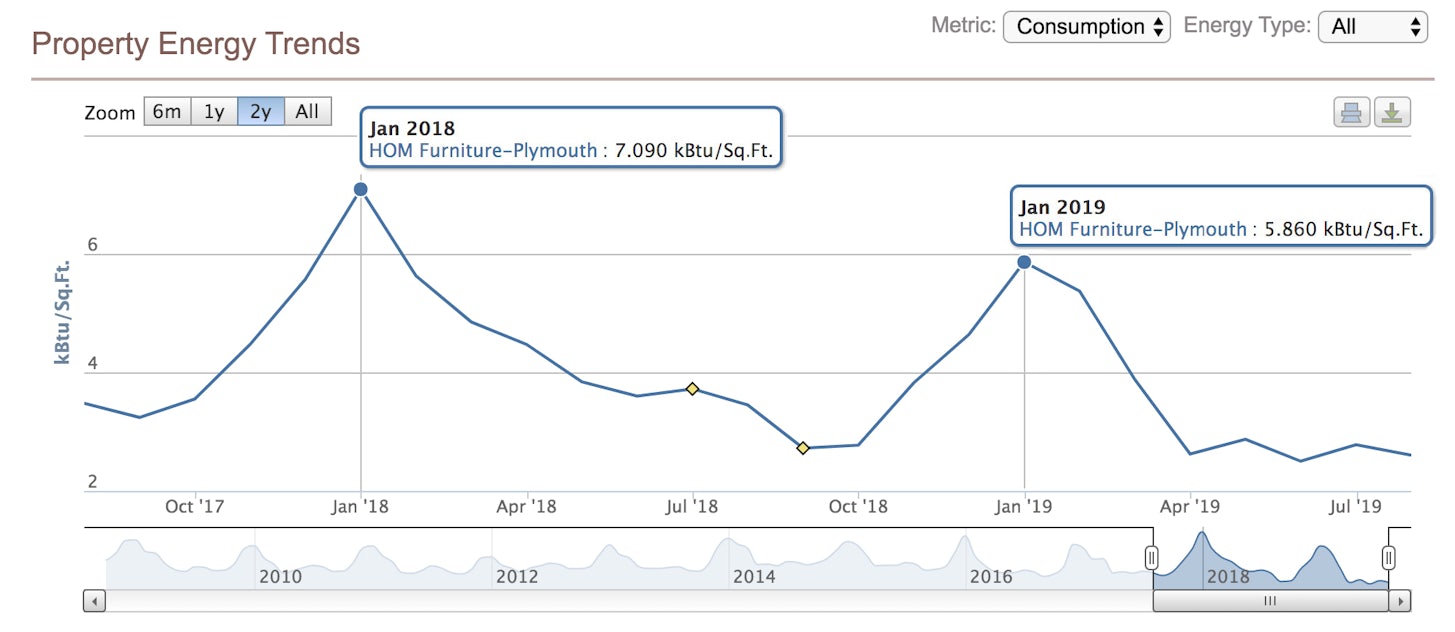Show All time zoom range
This screenshot has width=1455, height=632.
(307, 112)
